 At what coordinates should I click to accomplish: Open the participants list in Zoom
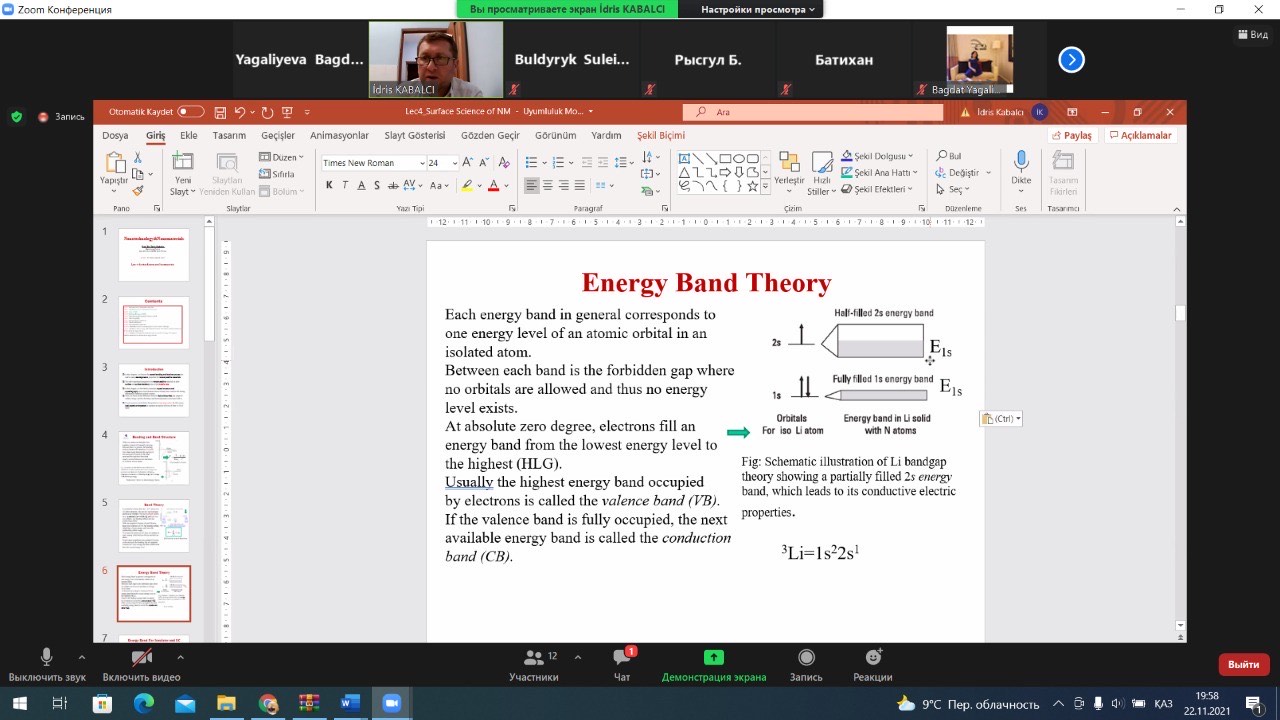coord(533,657)
